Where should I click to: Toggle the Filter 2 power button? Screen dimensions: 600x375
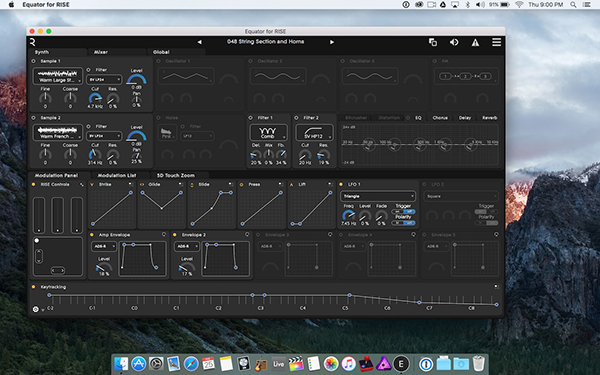(x=297, y=118)
